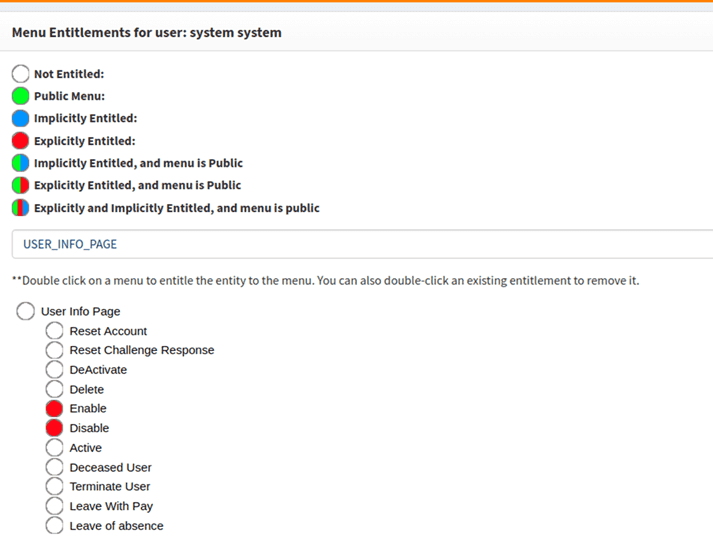Viewport: 713px width, 548px height.
Task: Select the Enable menu label
Action: [88, 409]
